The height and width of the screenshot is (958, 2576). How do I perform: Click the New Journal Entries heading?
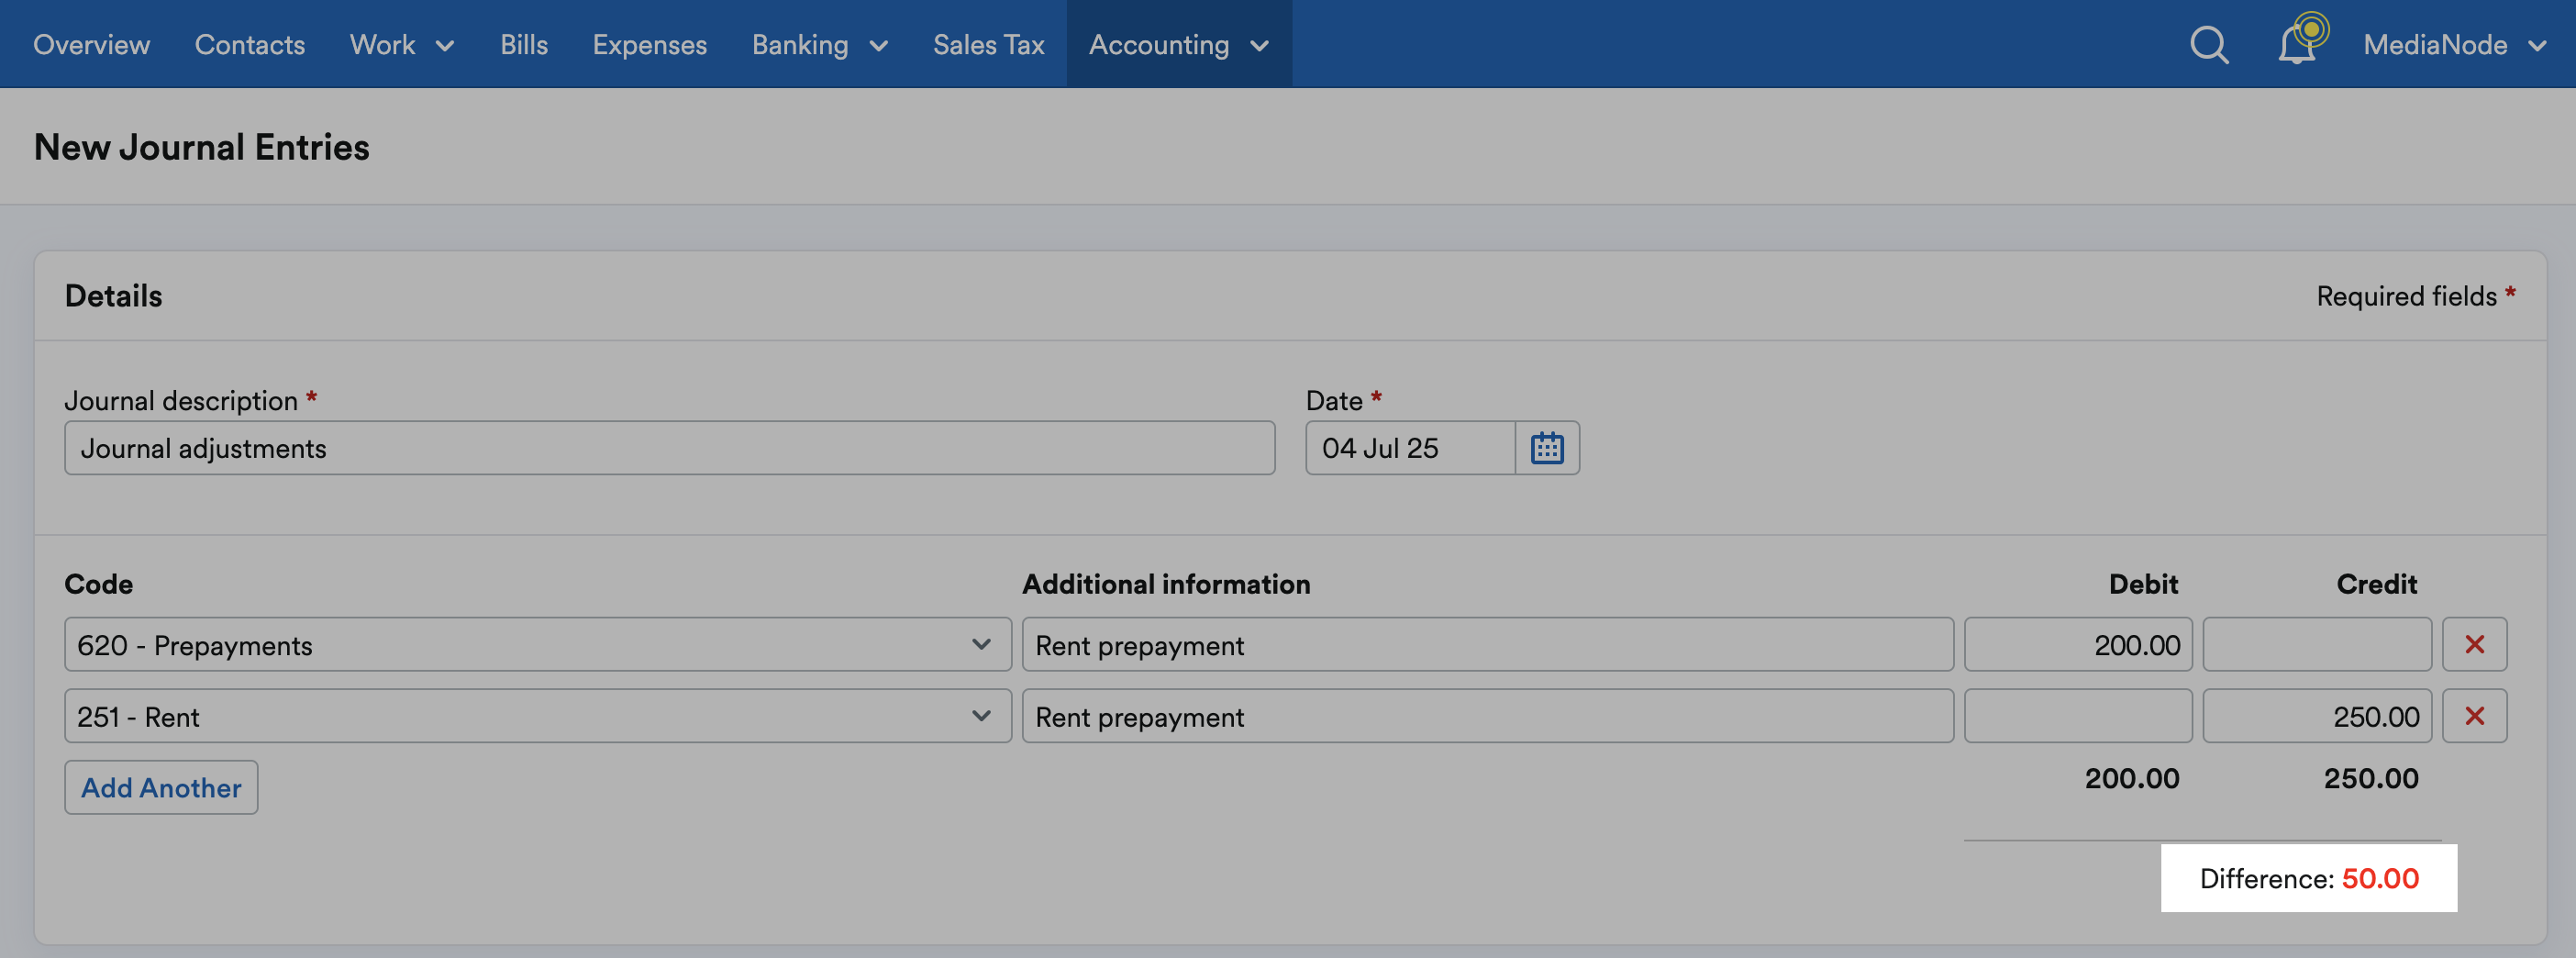click(201, 147)
